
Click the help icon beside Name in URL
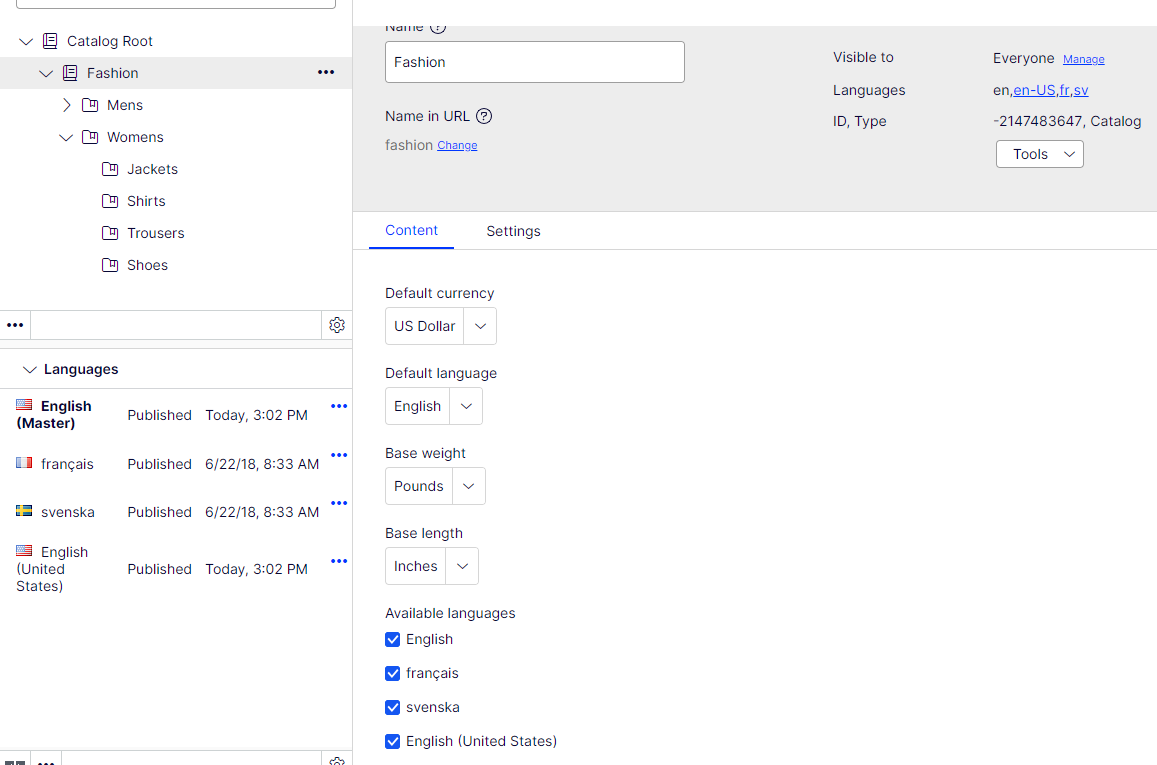[x=484, y=116]
